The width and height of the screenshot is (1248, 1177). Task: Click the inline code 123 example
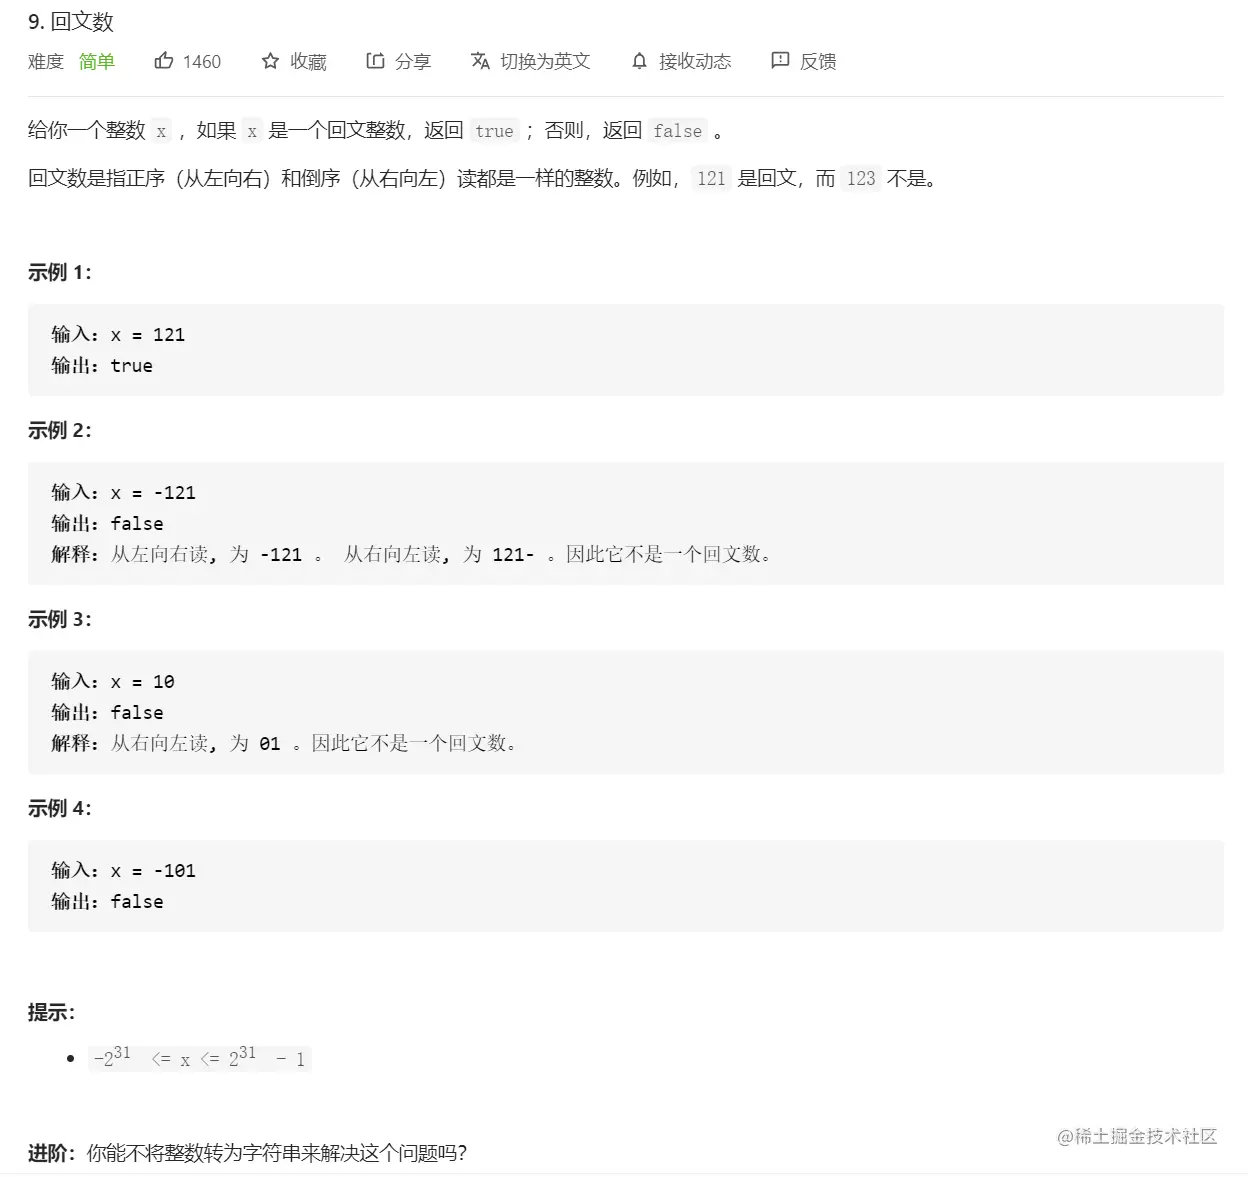coord(861,179)
